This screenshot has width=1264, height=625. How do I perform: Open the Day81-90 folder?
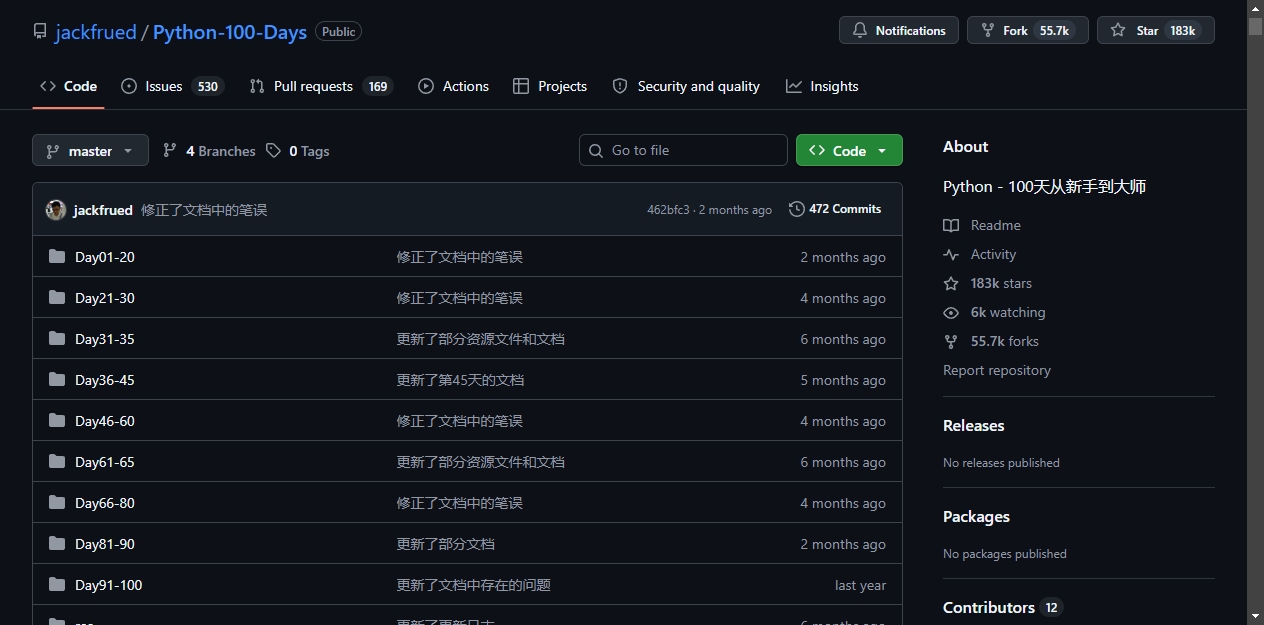[105, 544]
